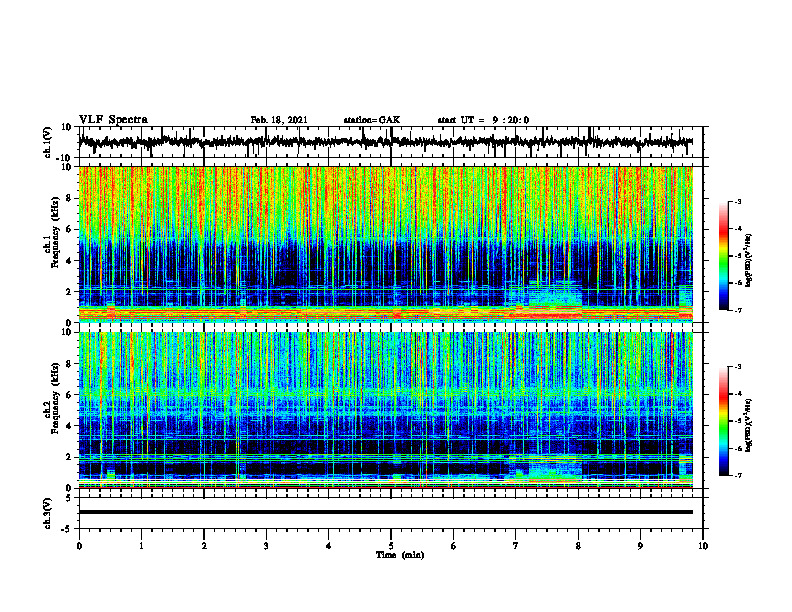Image resolution: width=792 pixels, height=612 pixels.
Task: Click the "VLF Spectra" plot title
Action: tap(113, 120)
